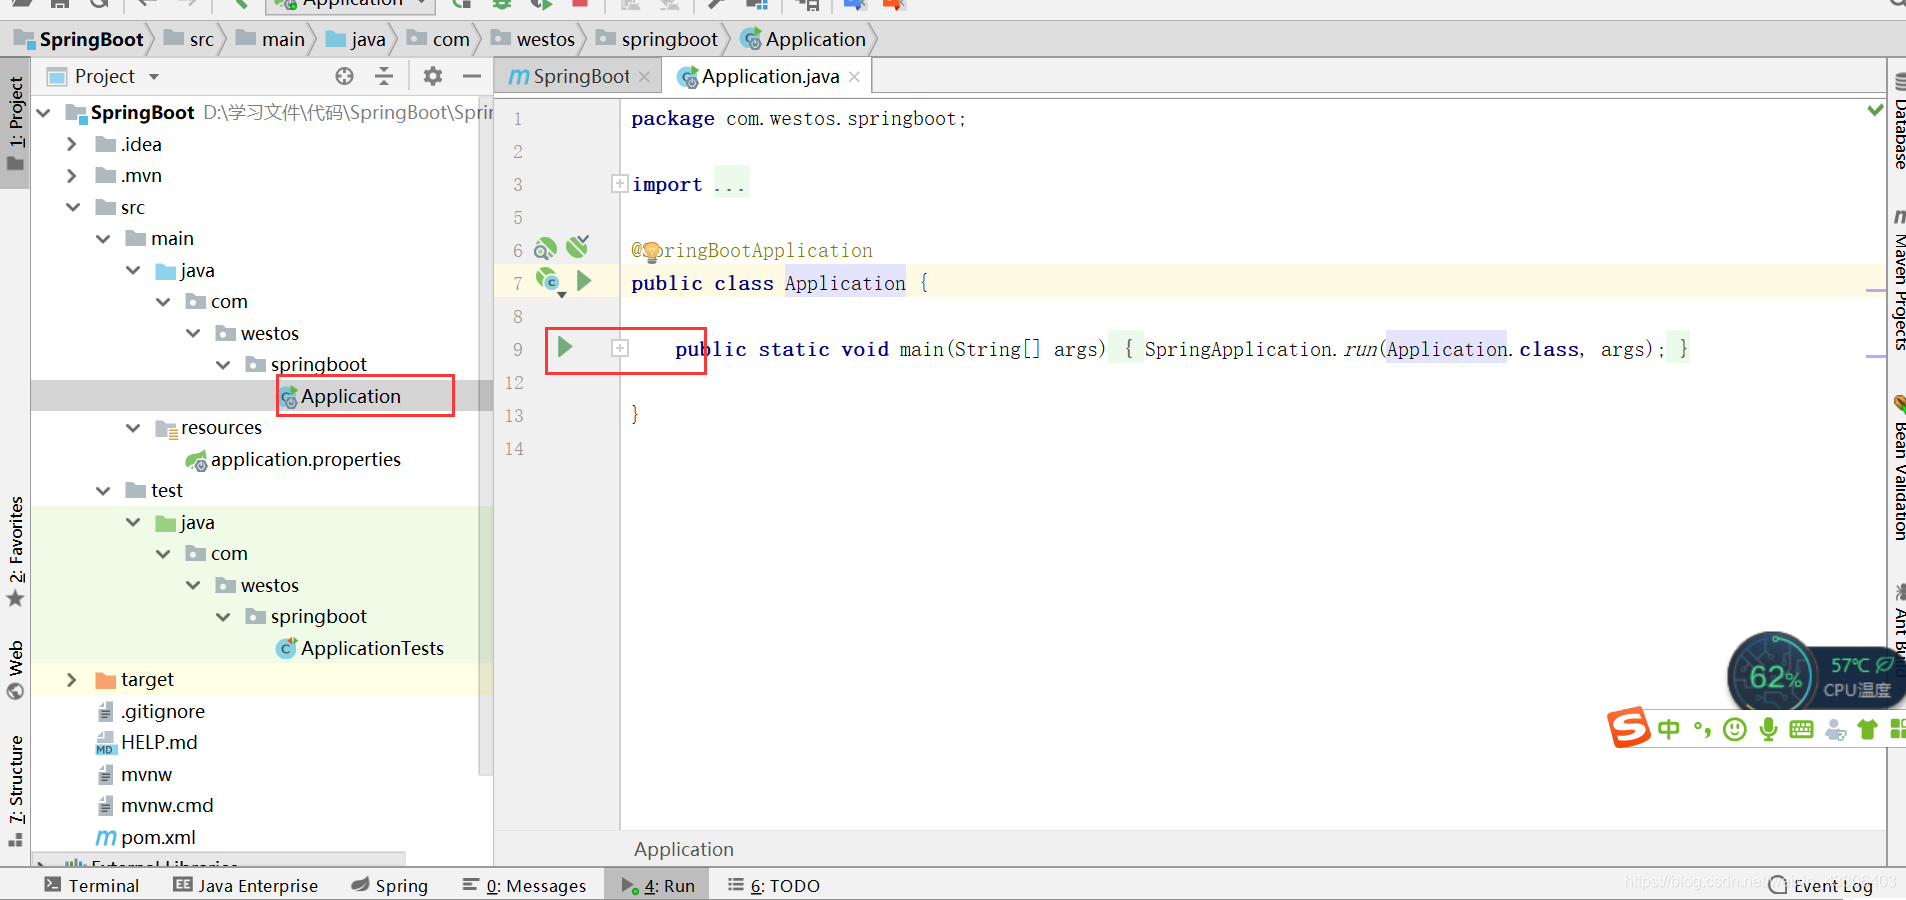This screenshot has height=900, width=1906.
Task: Toggle the 1: Project side tool tab
Action: (x=15, y=123)
